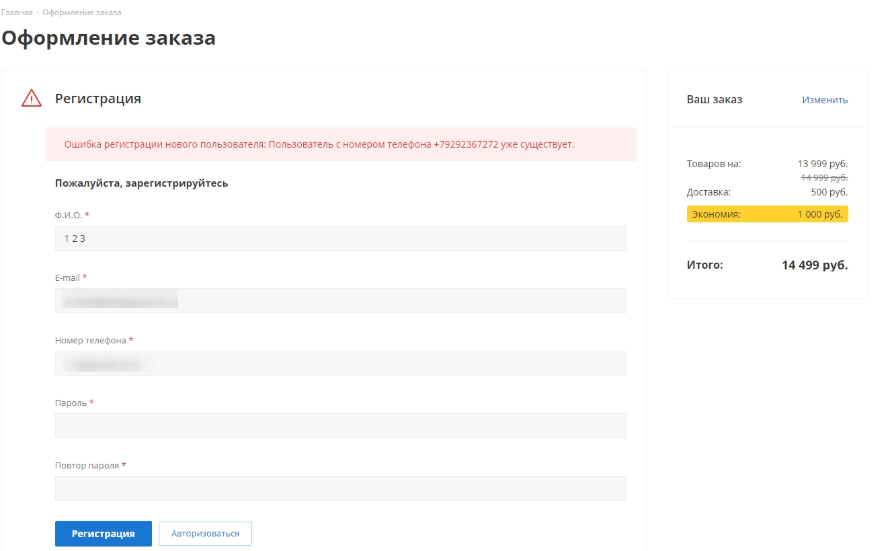Image resolution: width=878 pixels, height=551 pixels.
Task: Click the 14 499 руб. total
Action: (x=815, y=265)
